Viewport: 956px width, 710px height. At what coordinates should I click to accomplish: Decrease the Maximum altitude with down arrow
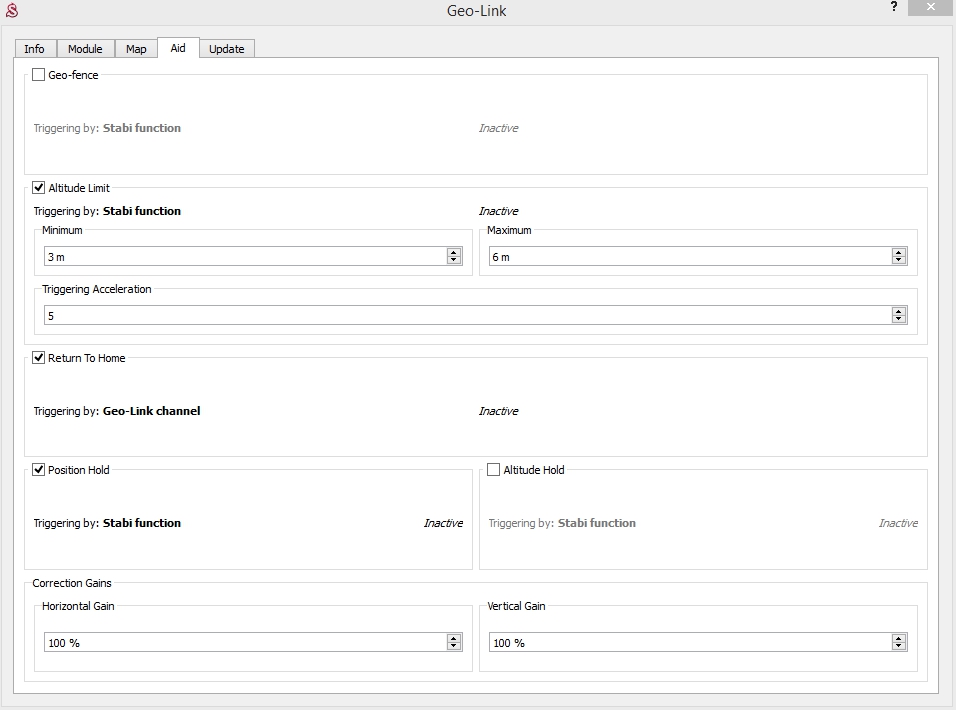click(x=898, y=261)
